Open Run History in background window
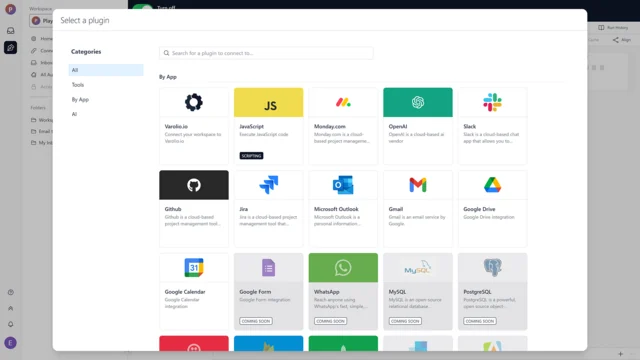 coord(613,28)
